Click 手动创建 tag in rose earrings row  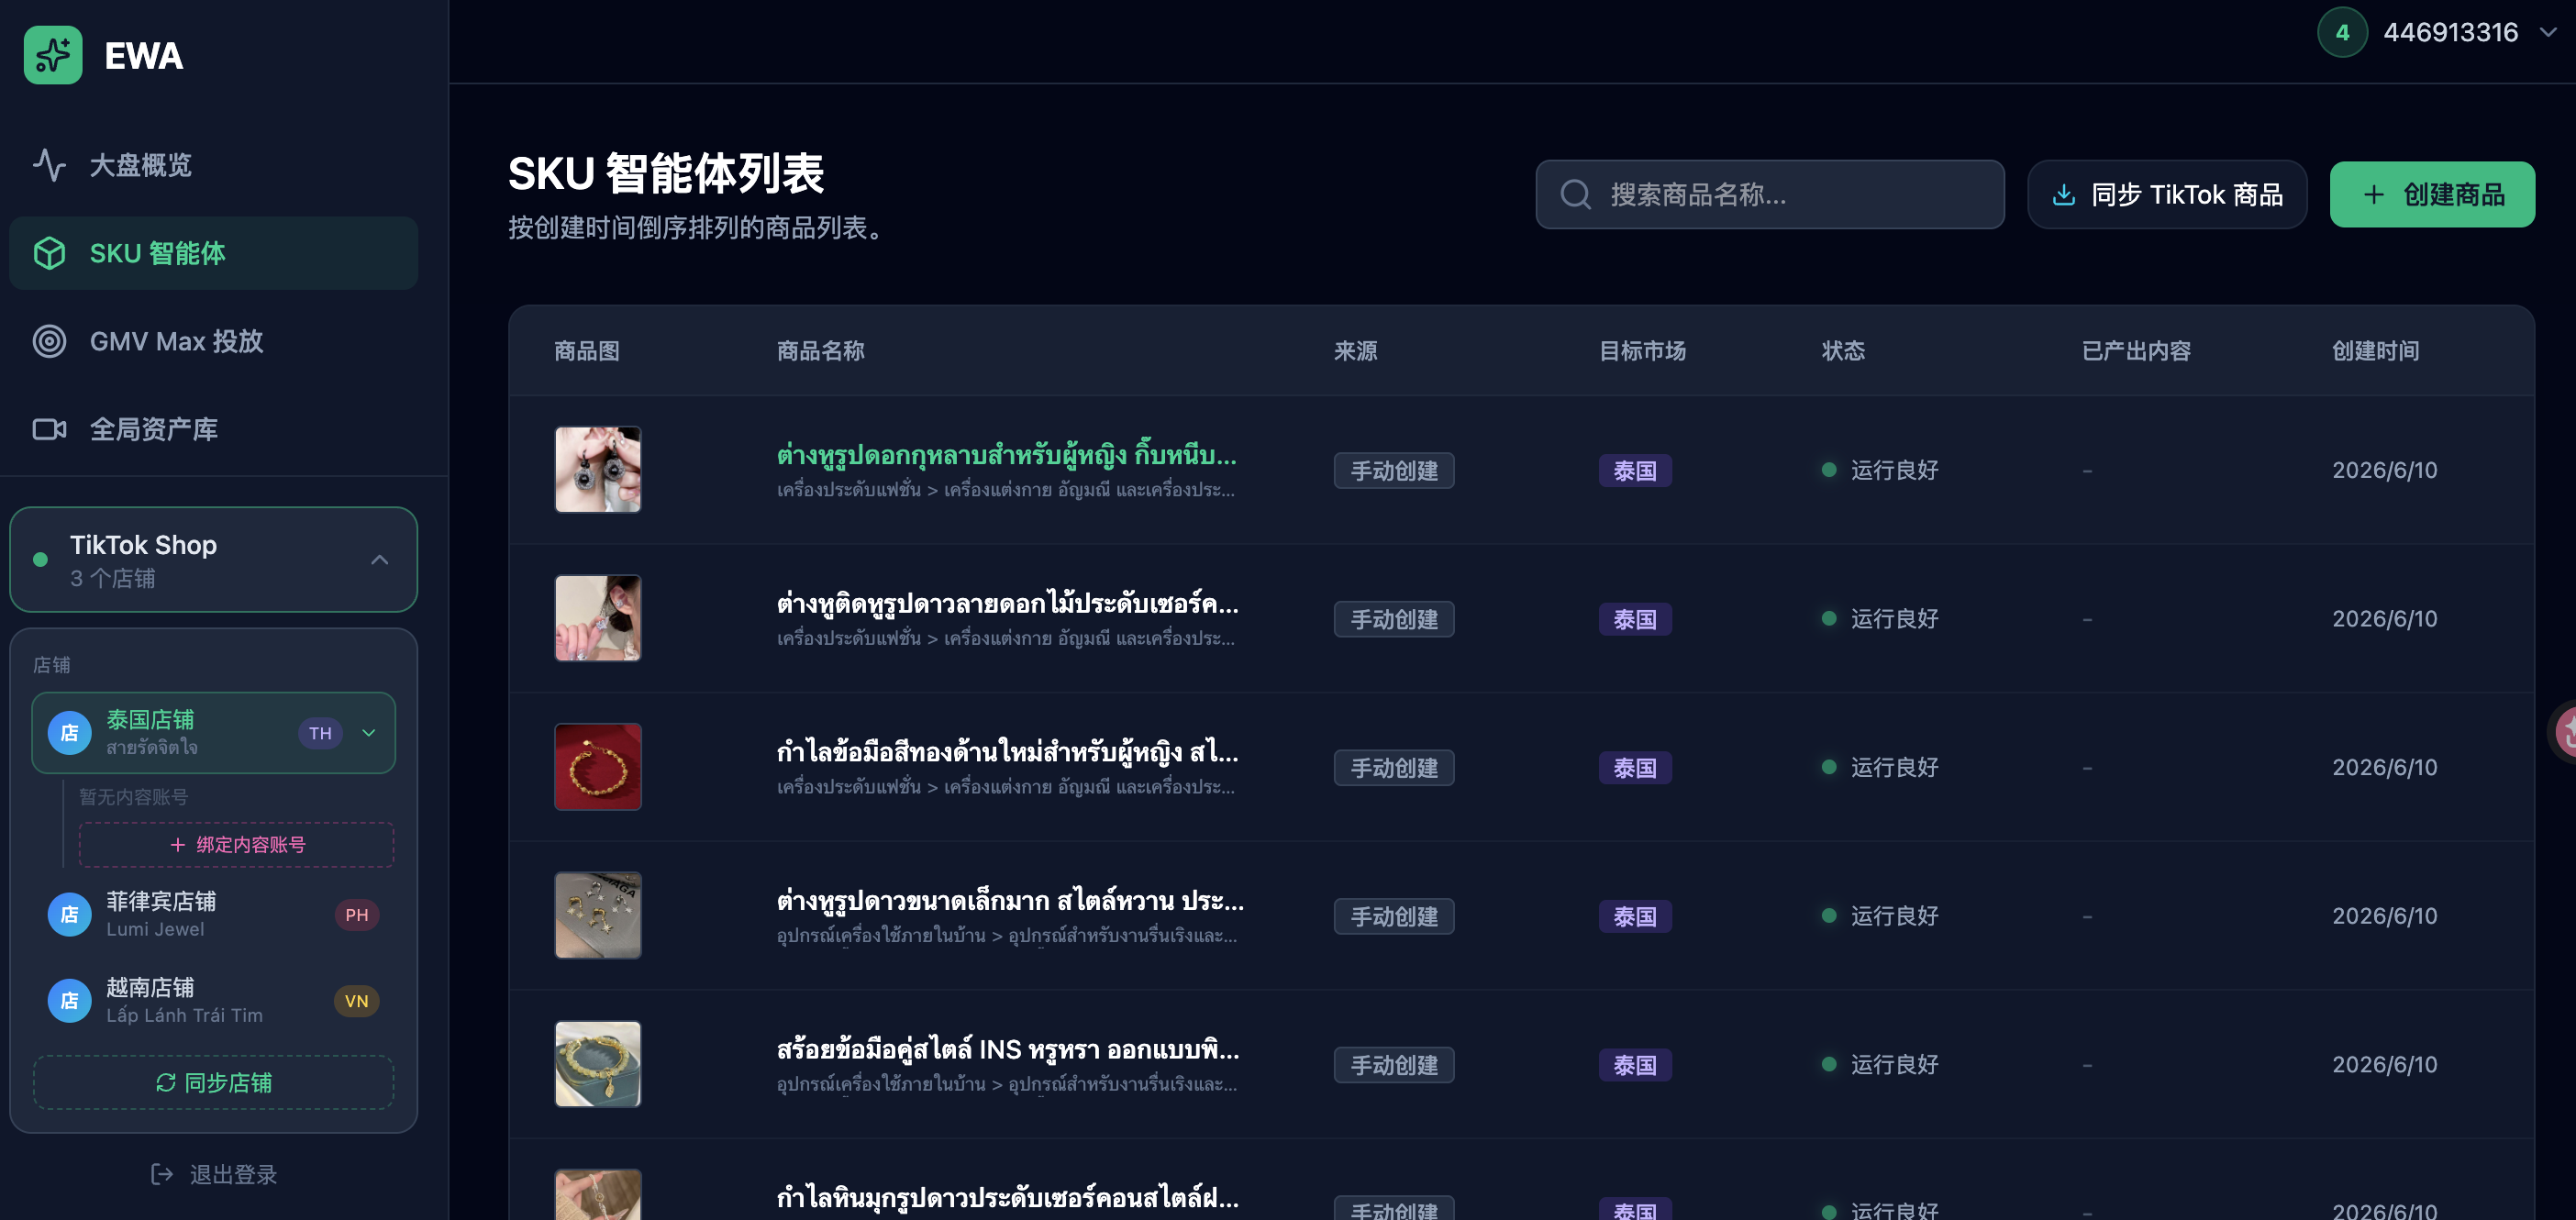tap(1394, 470)
